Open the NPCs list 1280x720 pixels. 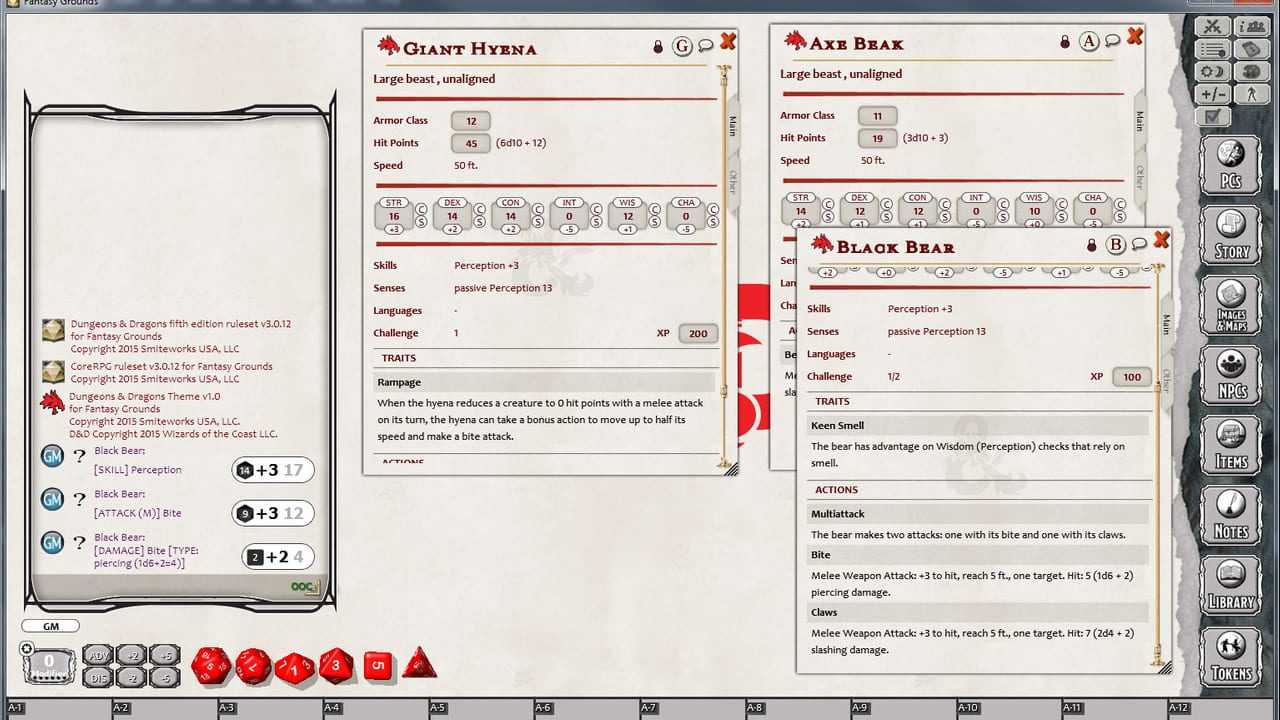[1231, 374]
